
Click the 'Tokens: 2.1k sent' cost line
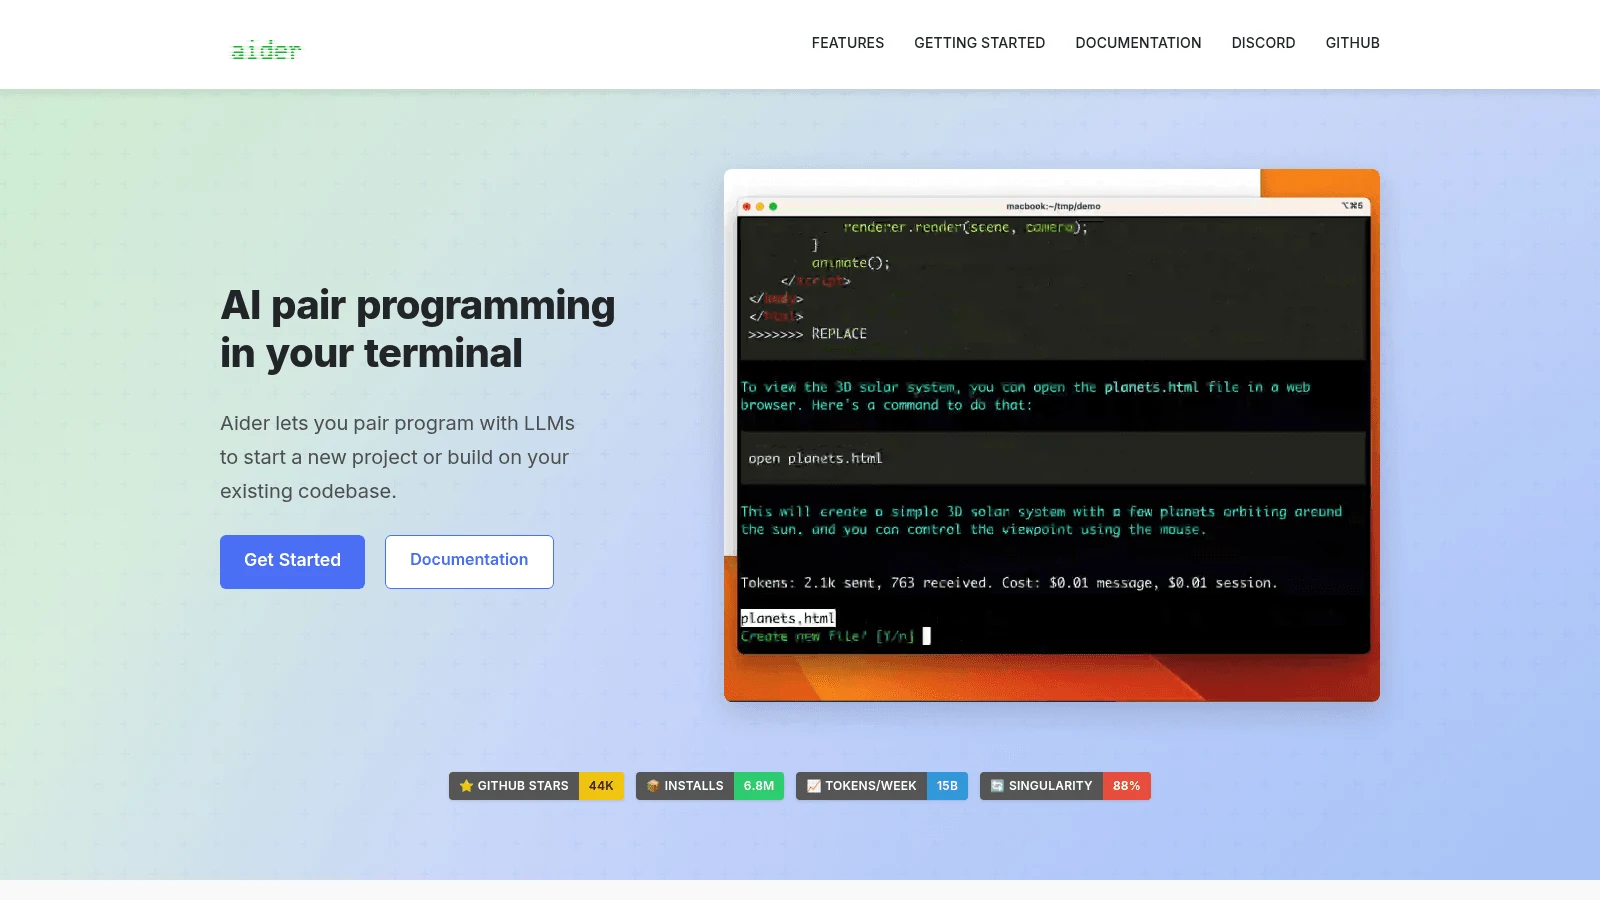coord(1009,582)
